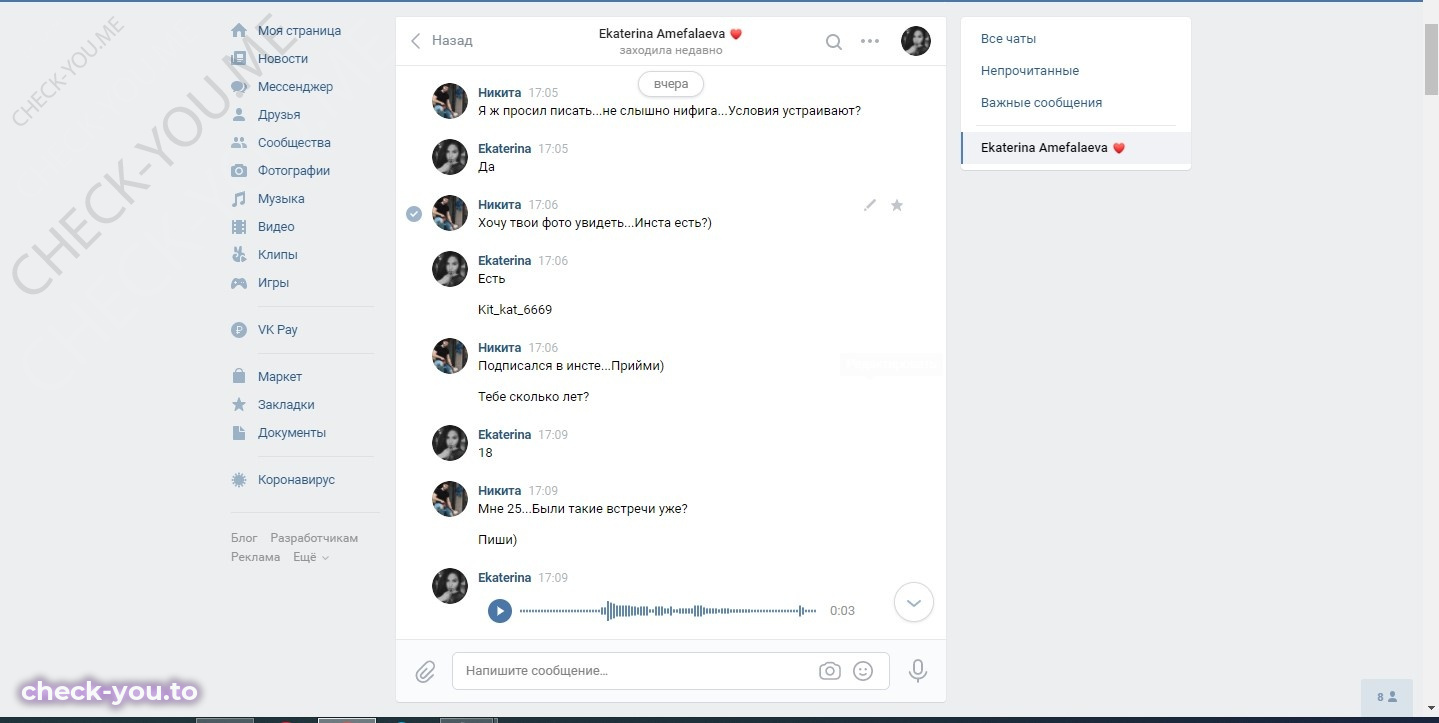
Task: Click the вчера date badge
Action: click(671, 84)
